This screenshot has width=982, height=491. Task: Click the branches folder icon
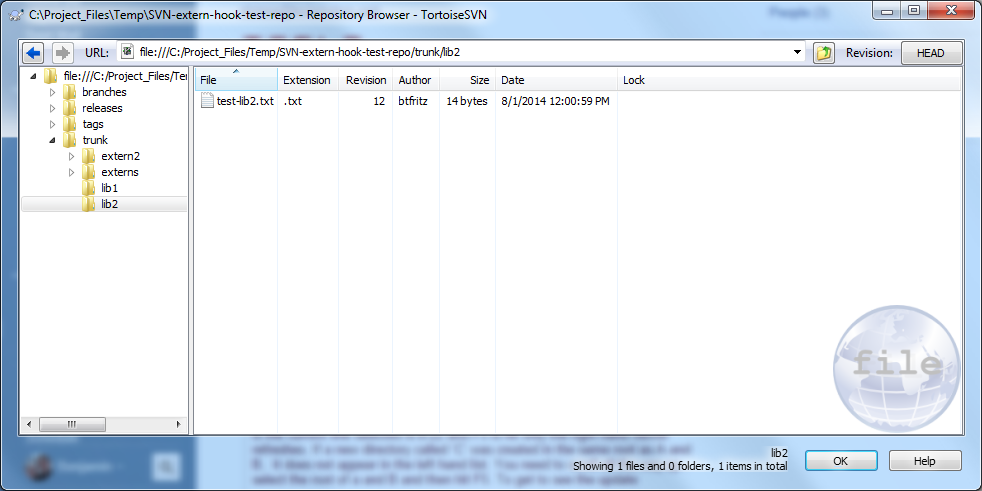[70, 92]
